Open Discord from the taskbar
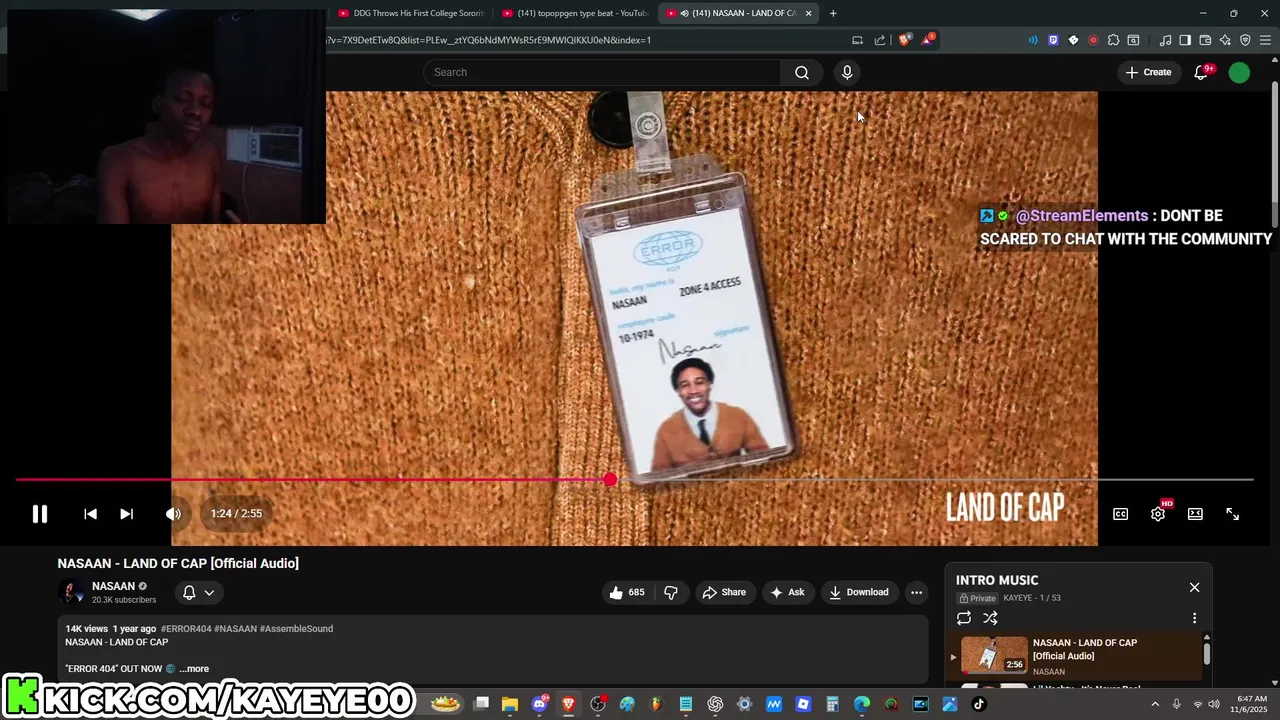The width and height of the screenshot is (1280, 720). pyautogui.click(x=540, y=704)
